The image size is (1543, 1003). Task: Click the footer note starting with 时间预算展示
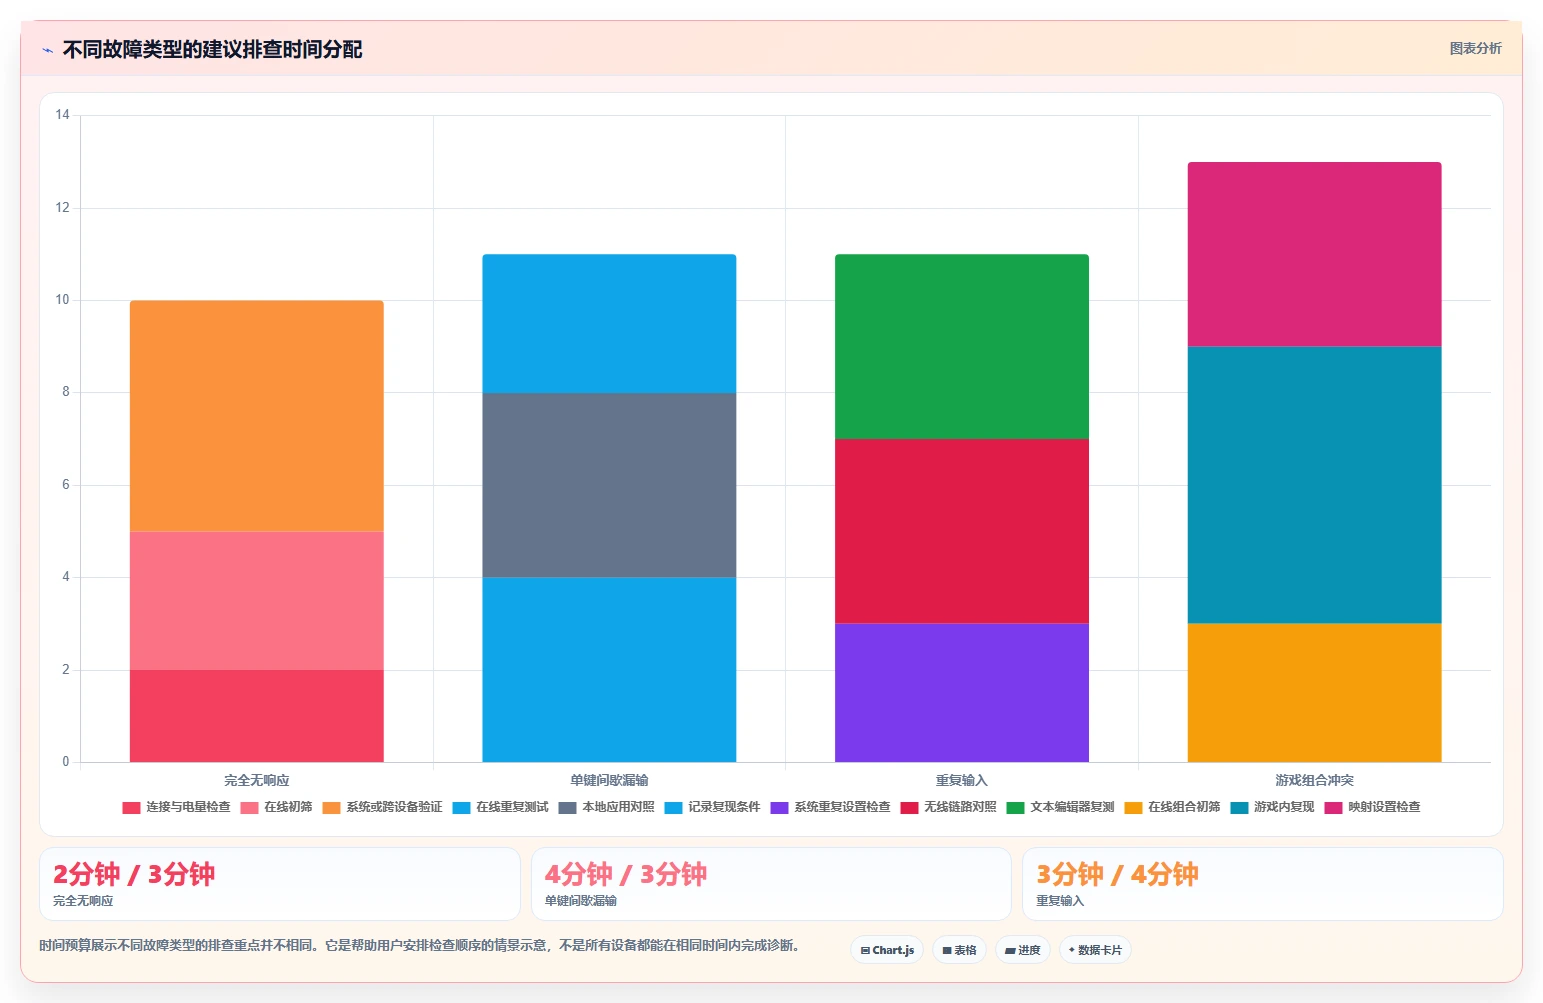click(419, 945)
